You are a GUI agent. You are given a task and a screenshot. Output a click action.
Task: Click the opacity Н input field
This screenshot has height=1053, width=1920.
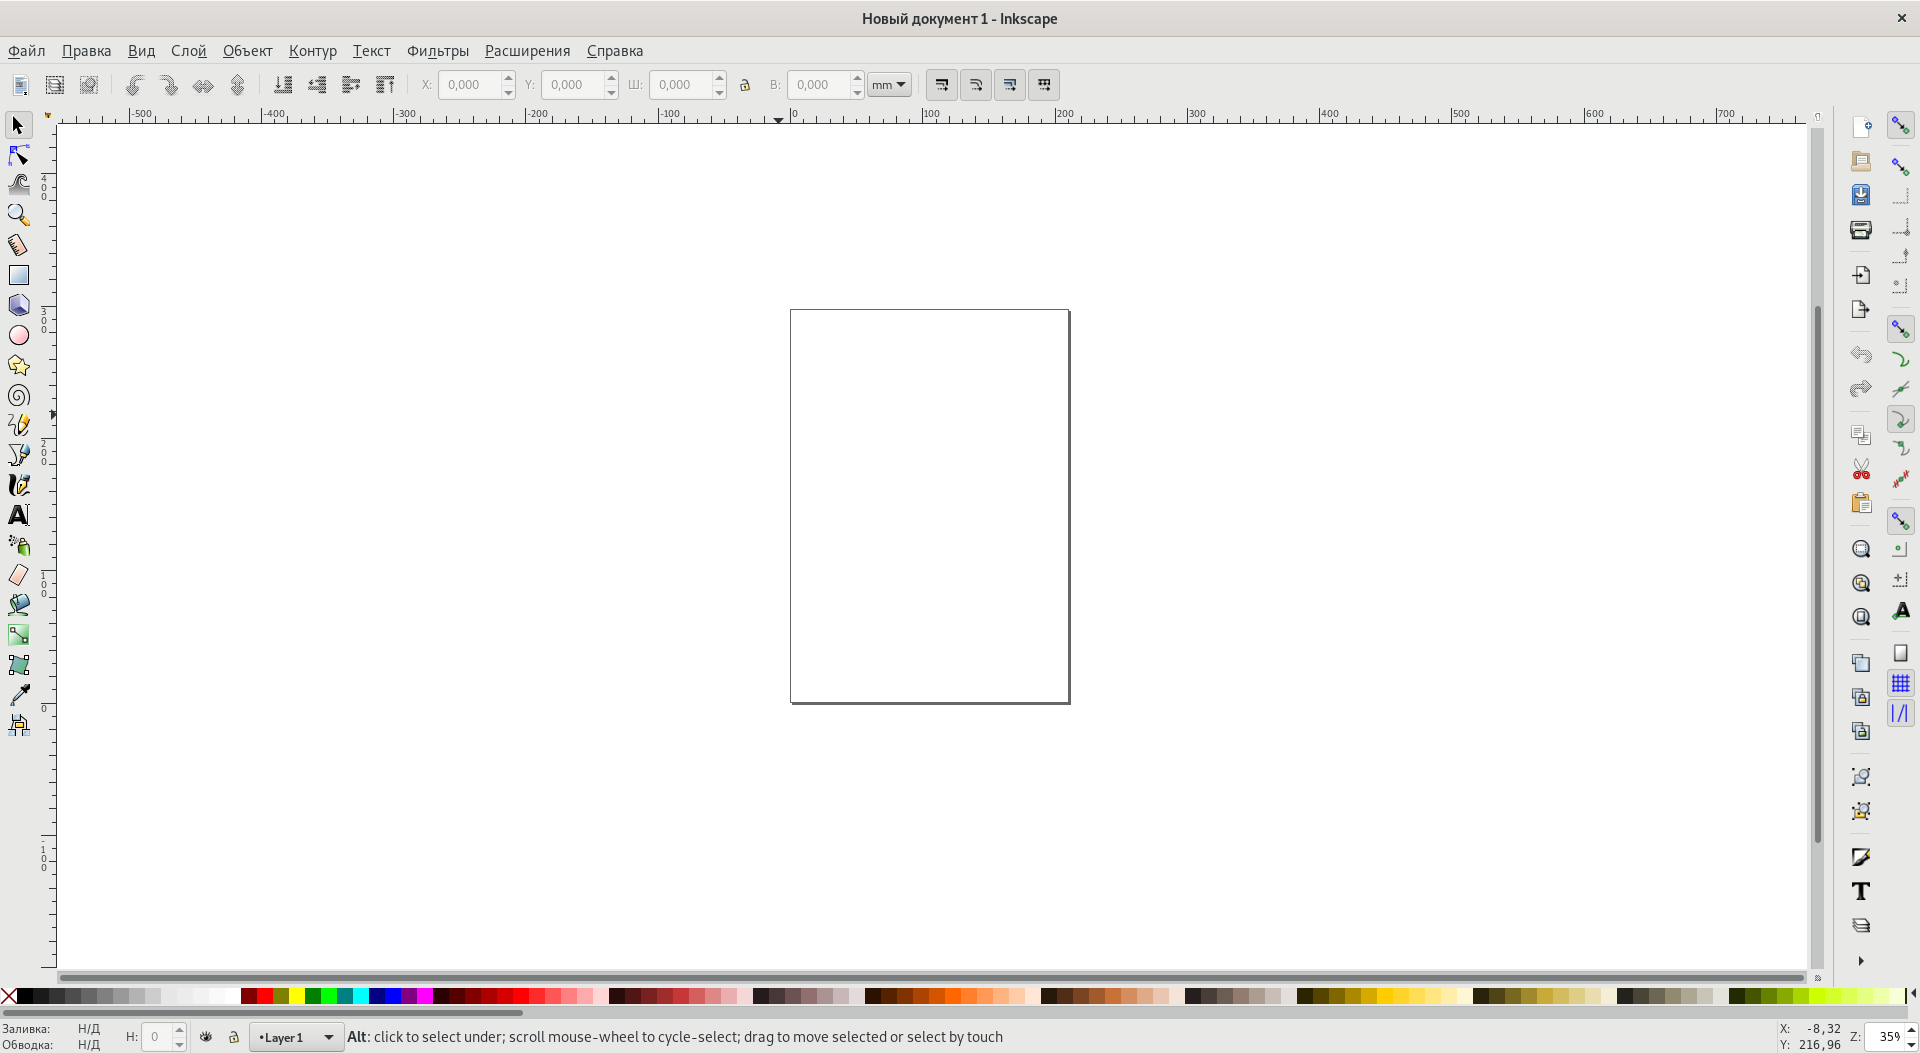pyautogui.click(x=157, y=1037)
